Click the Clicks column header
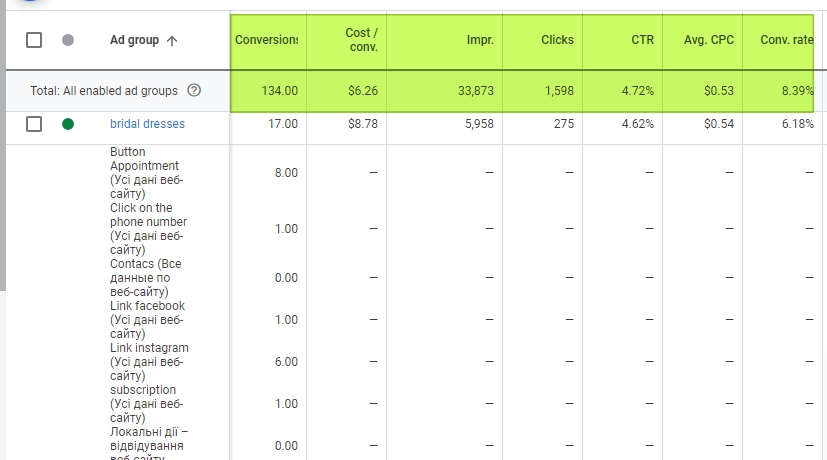This screenshot has width=827, height=460. coord(557,41)
